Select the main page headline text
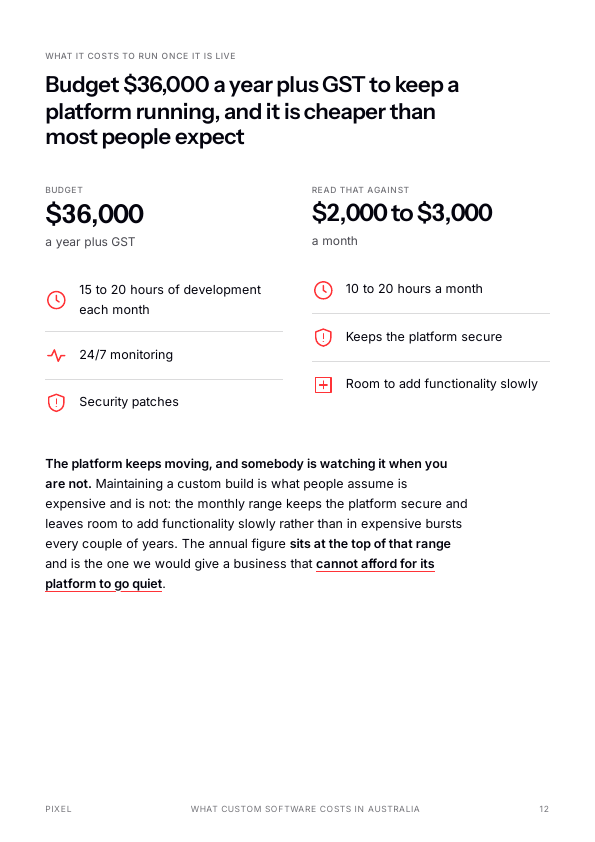The height and width of the screenshot is (842, 595). [252, 111]
